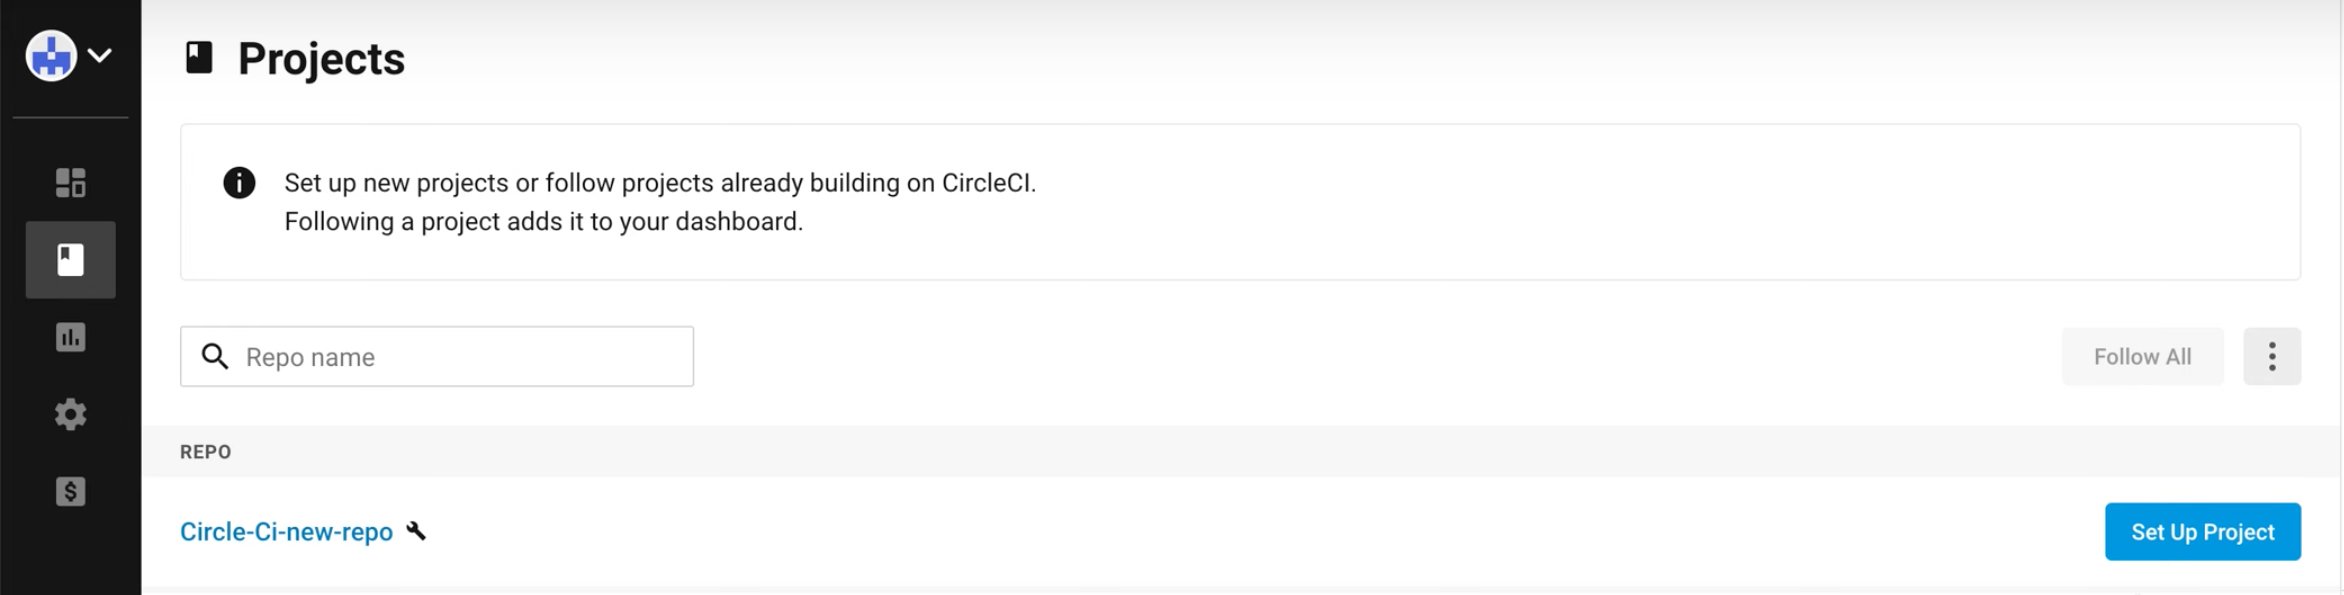
Task: Click the Circle-Ci-new-repo project row
Action: tap(1241, 532)
